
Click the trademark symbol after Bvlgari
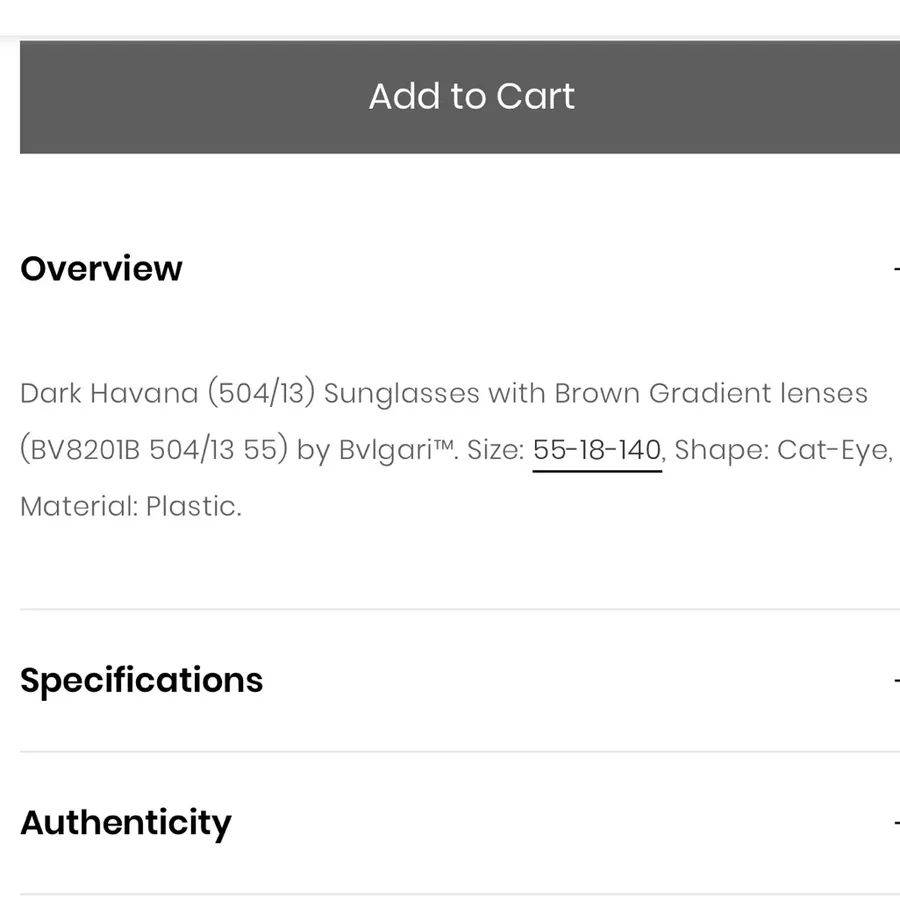click(443, 444)
